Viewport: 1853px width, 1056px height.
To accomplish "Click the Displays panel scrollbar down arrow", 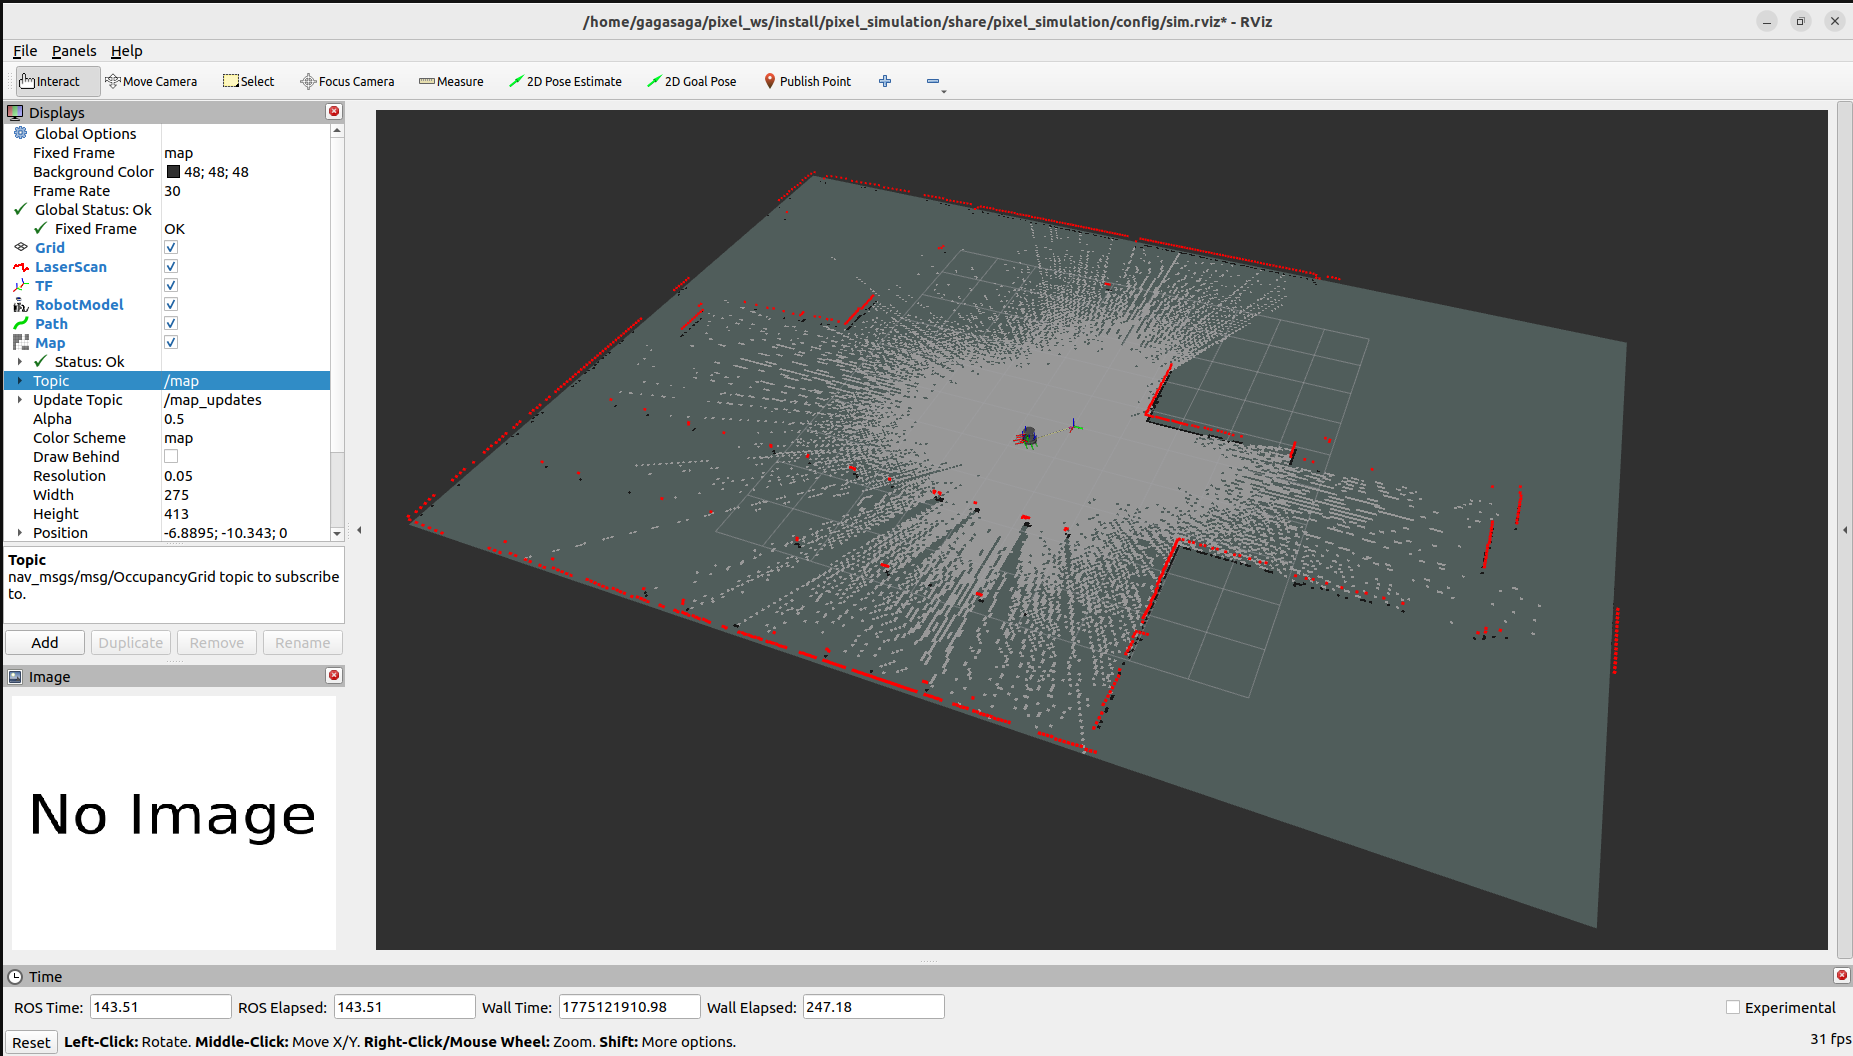I will 337,534.
